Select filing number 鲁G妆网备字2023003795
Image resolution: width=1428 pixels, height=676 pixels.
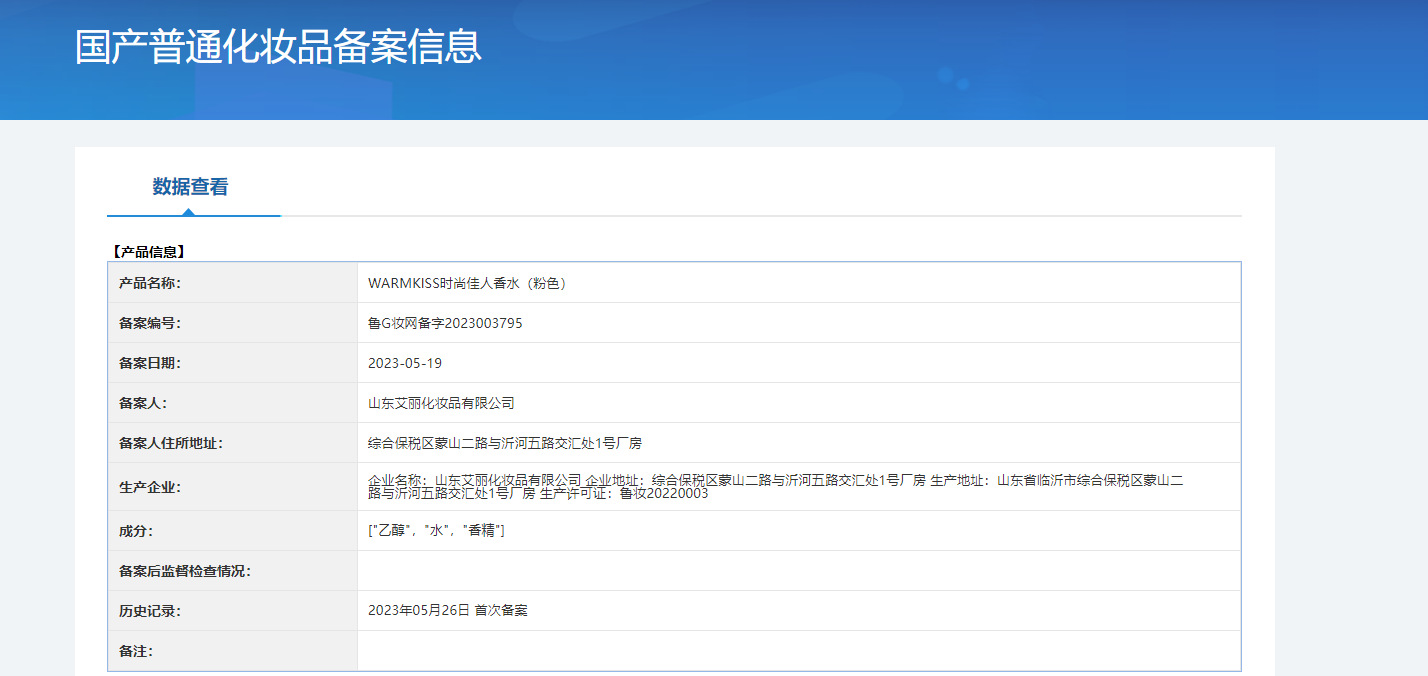[x=445, y=323]
